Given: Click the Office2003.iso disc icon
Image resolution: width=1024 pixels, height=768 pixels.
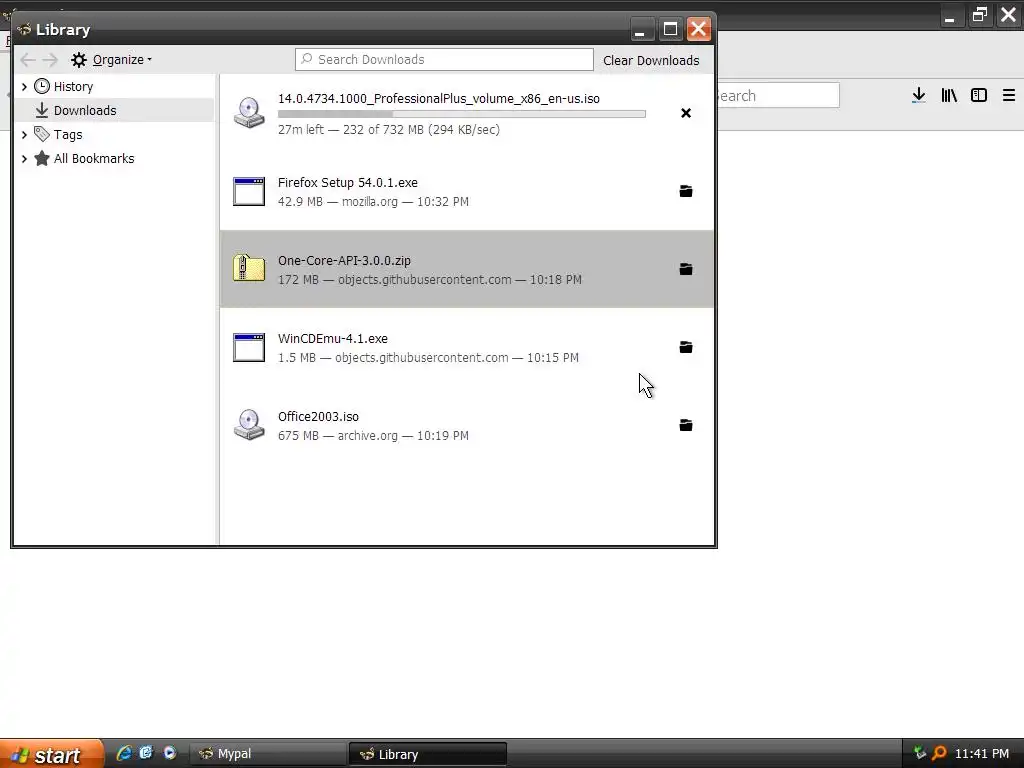Looking at the screenshot, I should tap(249, 425).
